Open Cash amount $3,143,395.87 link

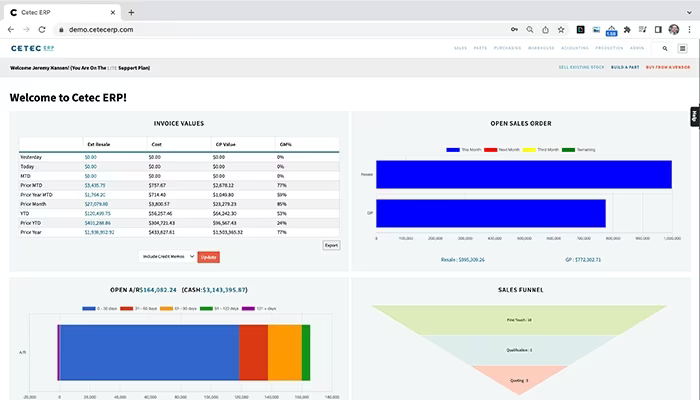(224, 290)
